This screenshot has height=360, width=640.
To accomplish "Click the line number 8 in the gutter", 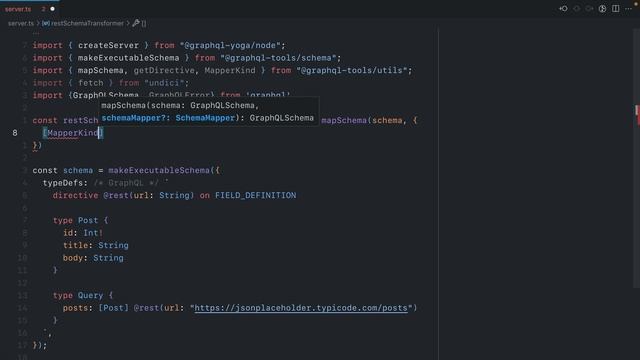I will [15, 133].
